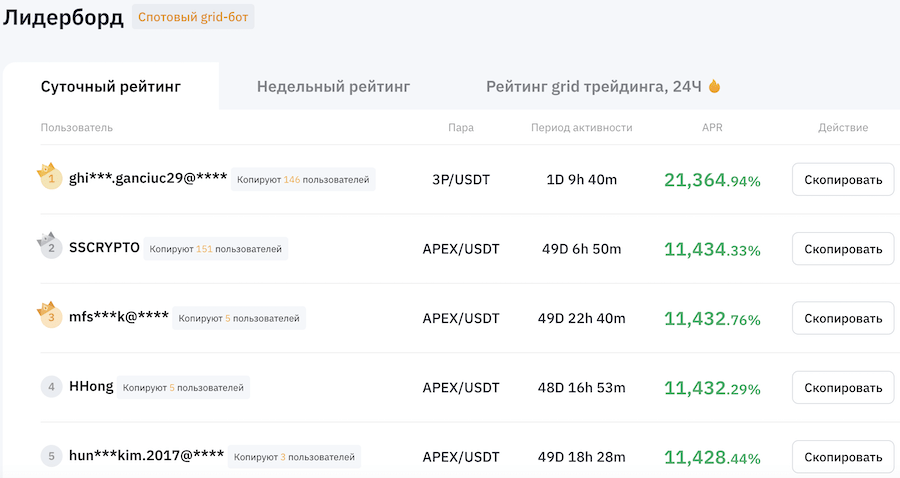900x478 pixels.
Task: Click the 48D 16h 53m activity period
Action: coord(581,388)
